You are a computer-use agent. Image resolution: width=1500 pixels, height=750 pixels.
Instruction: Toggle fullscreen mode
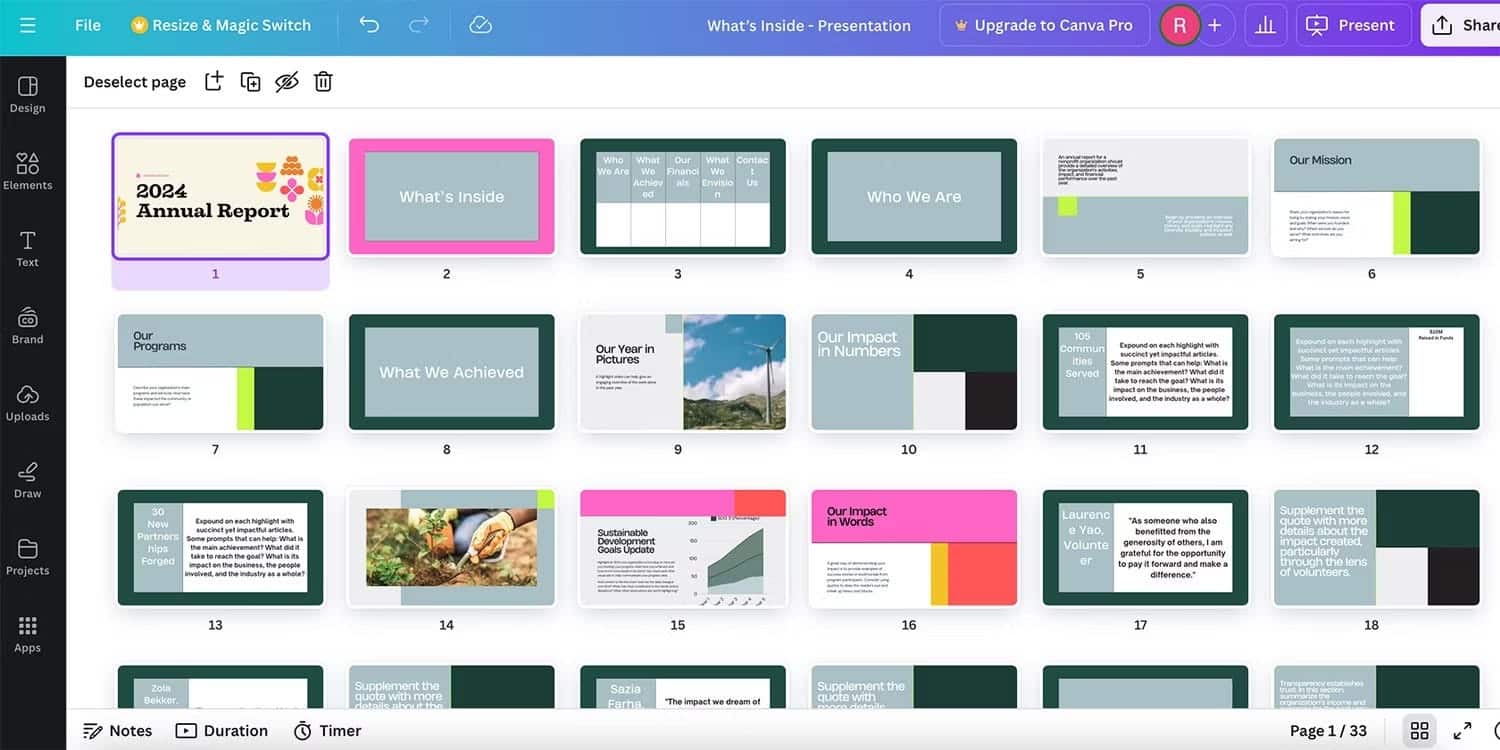coord(1462,731)
